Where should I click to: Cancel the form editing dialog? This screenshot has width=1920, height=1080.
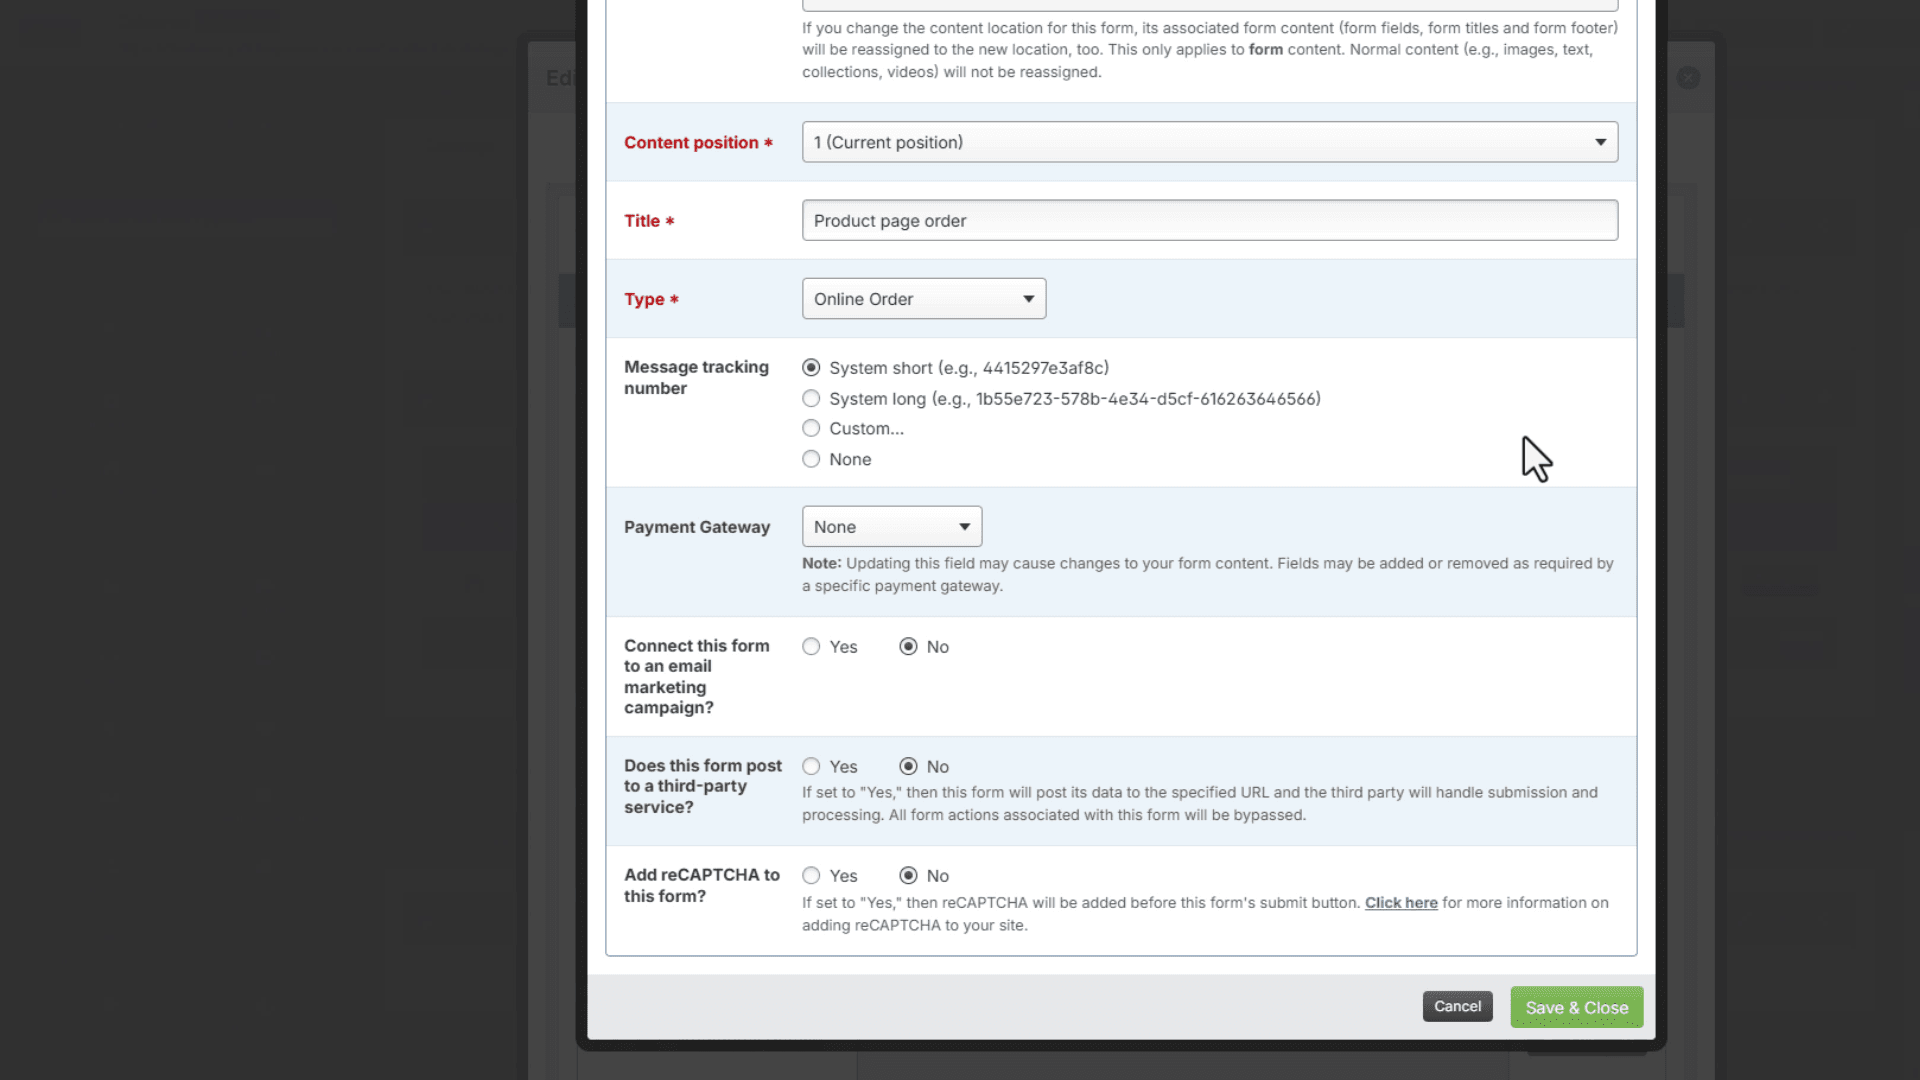1457,1006
